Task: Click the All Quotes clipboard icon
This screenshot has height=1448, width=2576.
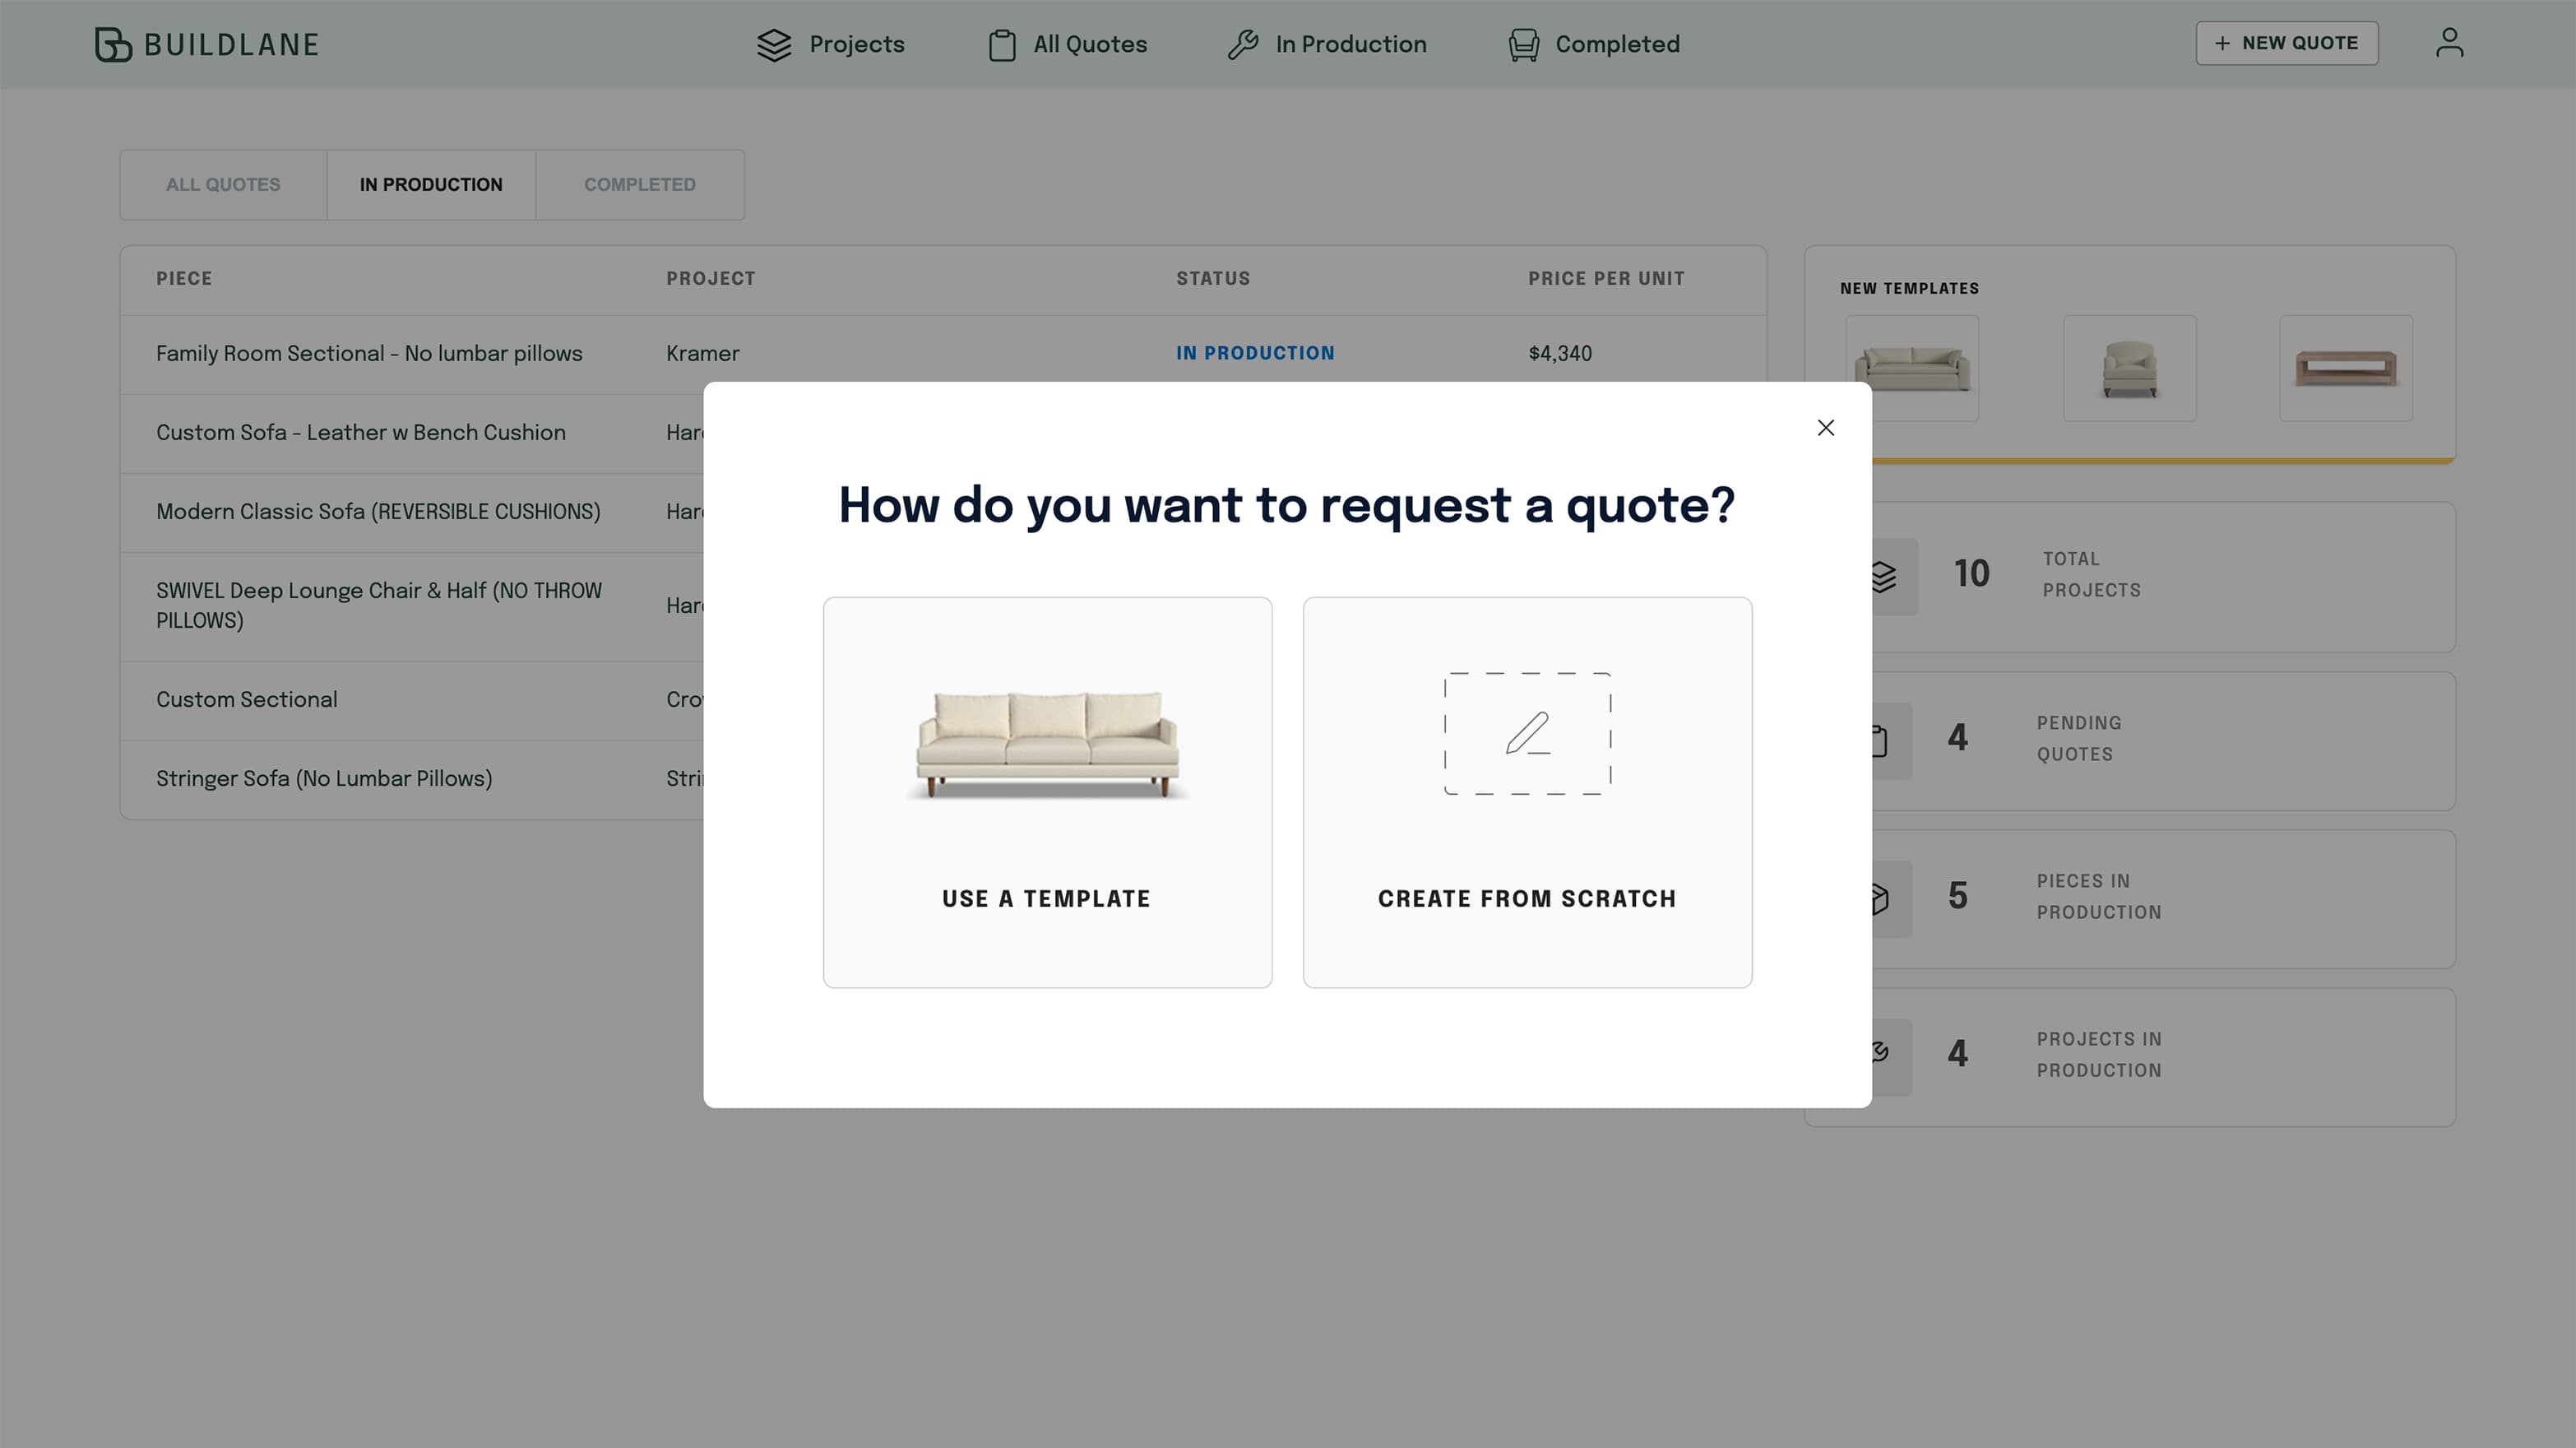Action: coord(1001,45)
